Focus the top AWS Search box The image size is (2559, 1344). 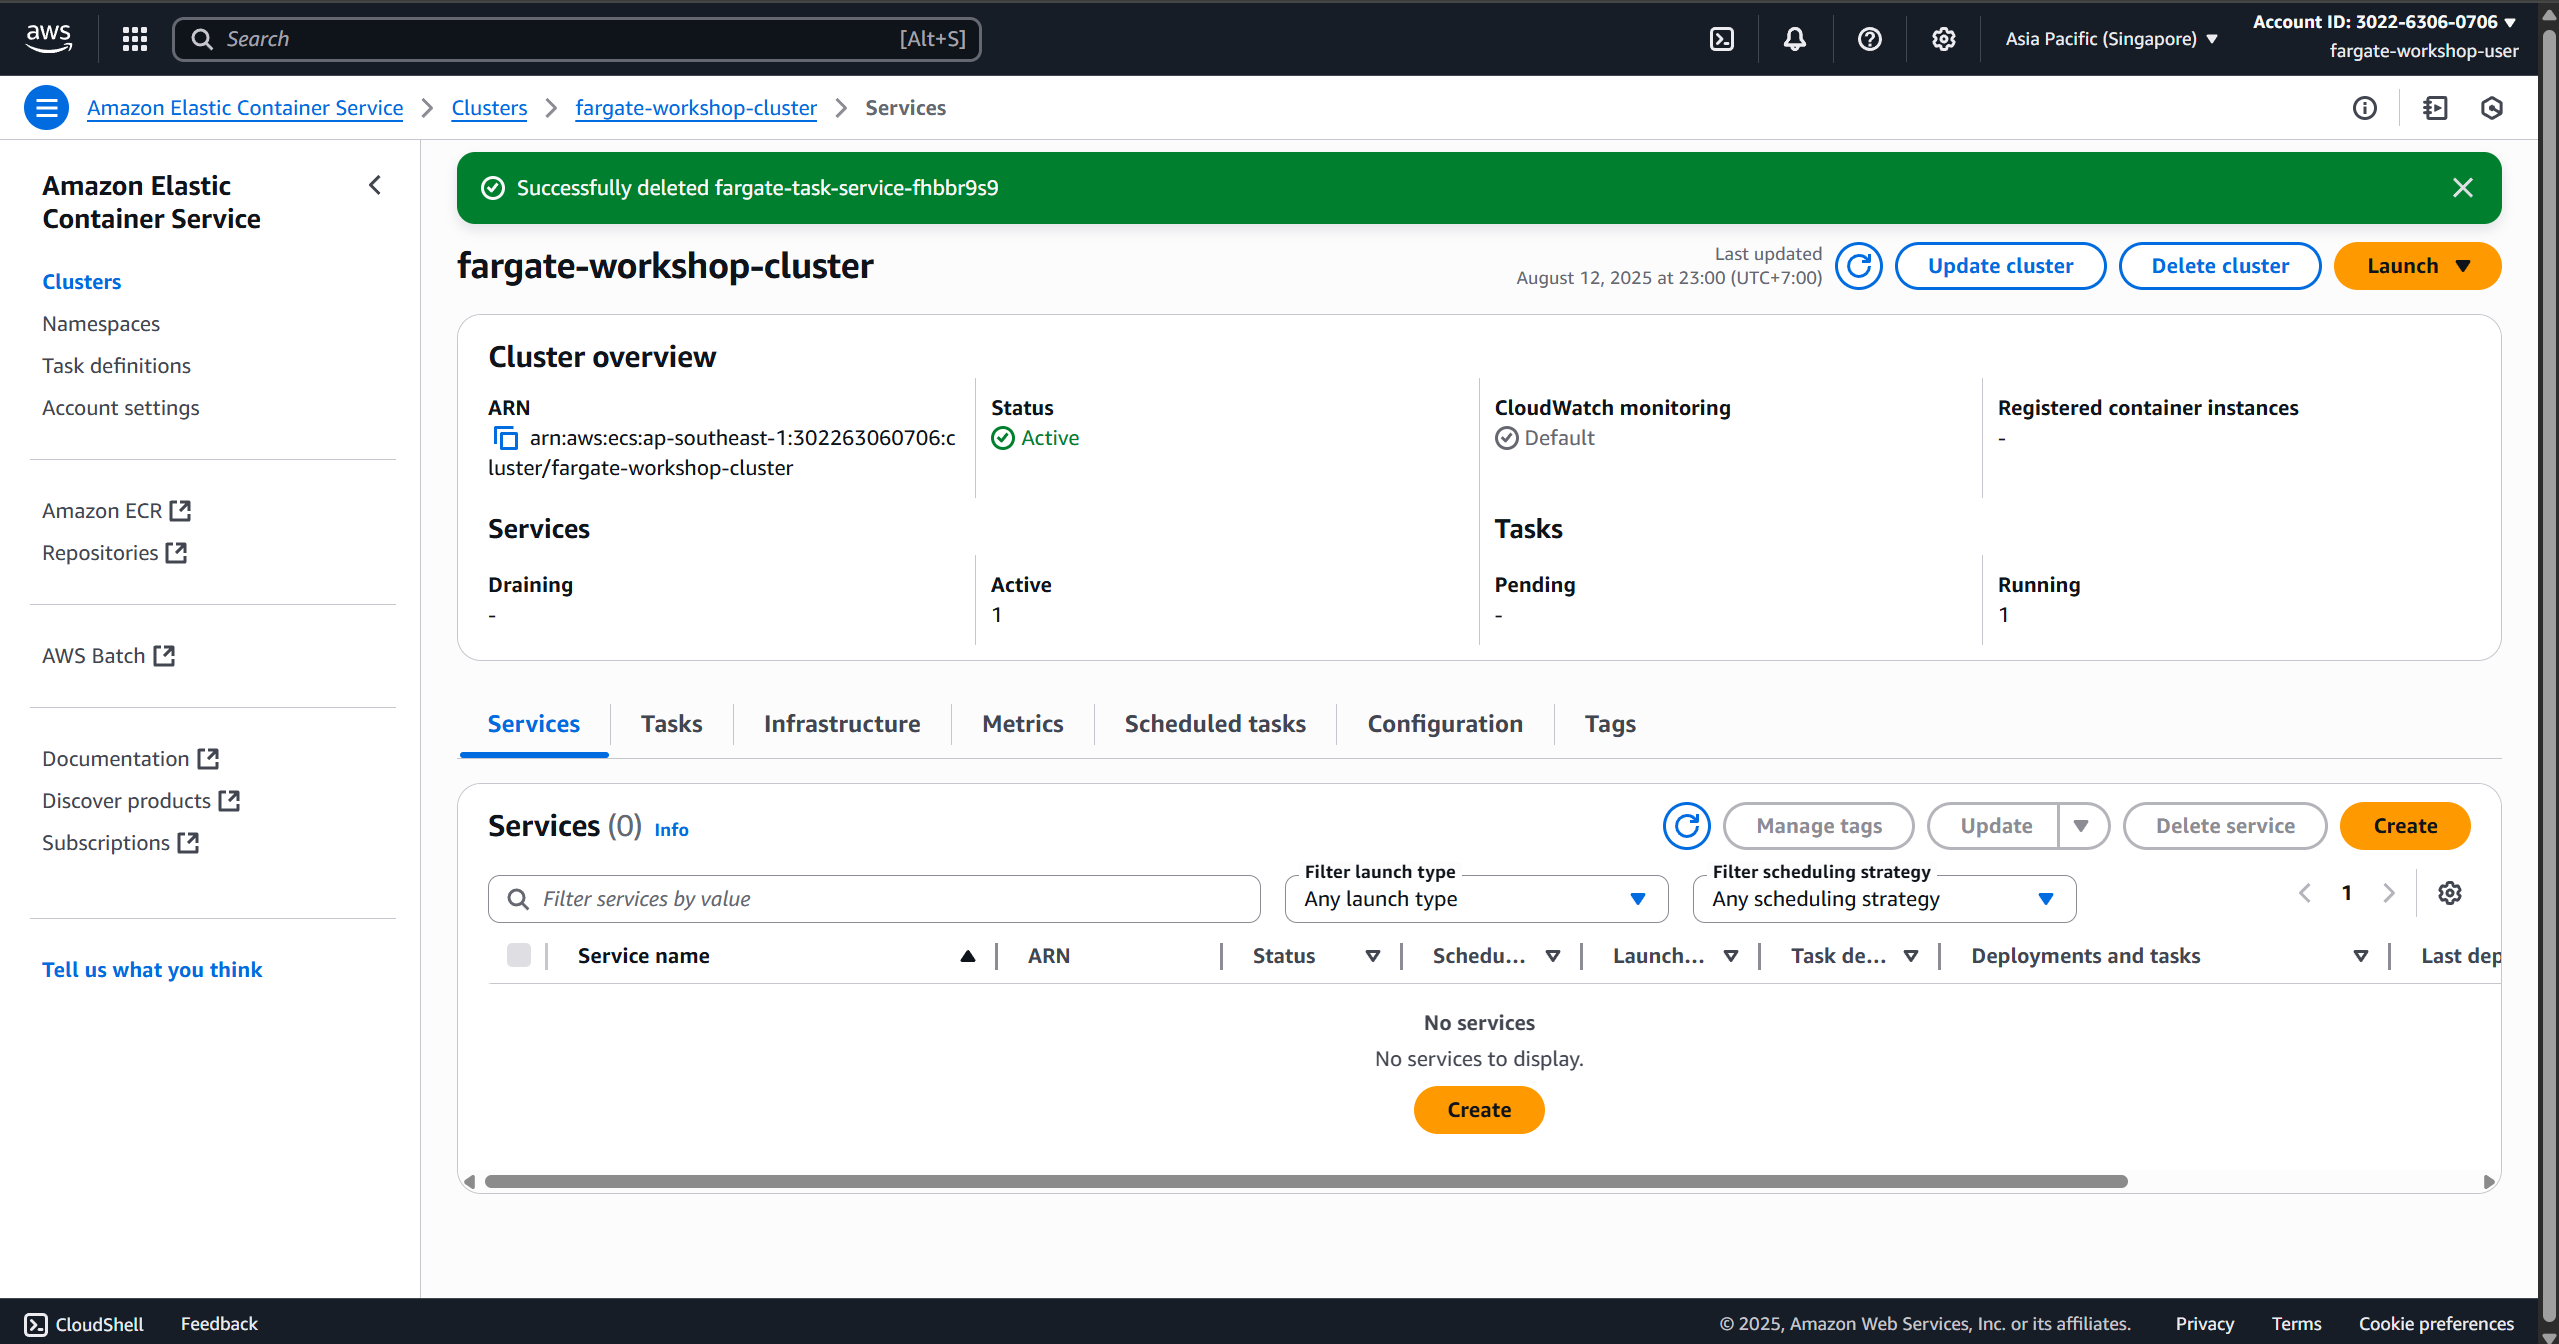pyautogui.click(x=577, y=39)
